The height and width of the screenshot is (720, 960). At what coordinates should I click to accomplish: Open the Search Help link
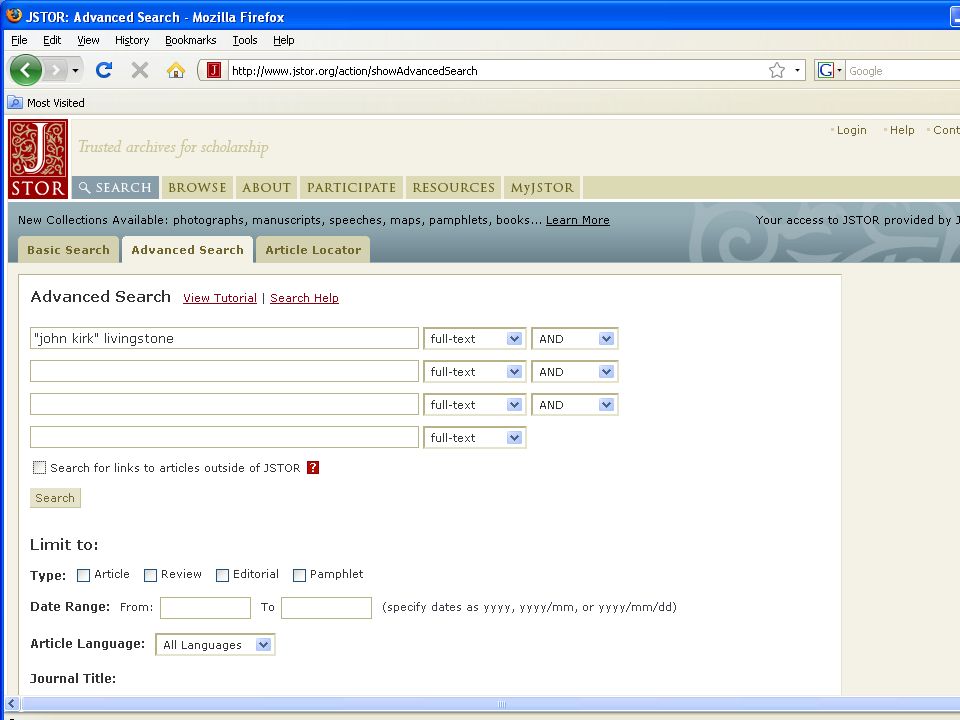(304, 298)
